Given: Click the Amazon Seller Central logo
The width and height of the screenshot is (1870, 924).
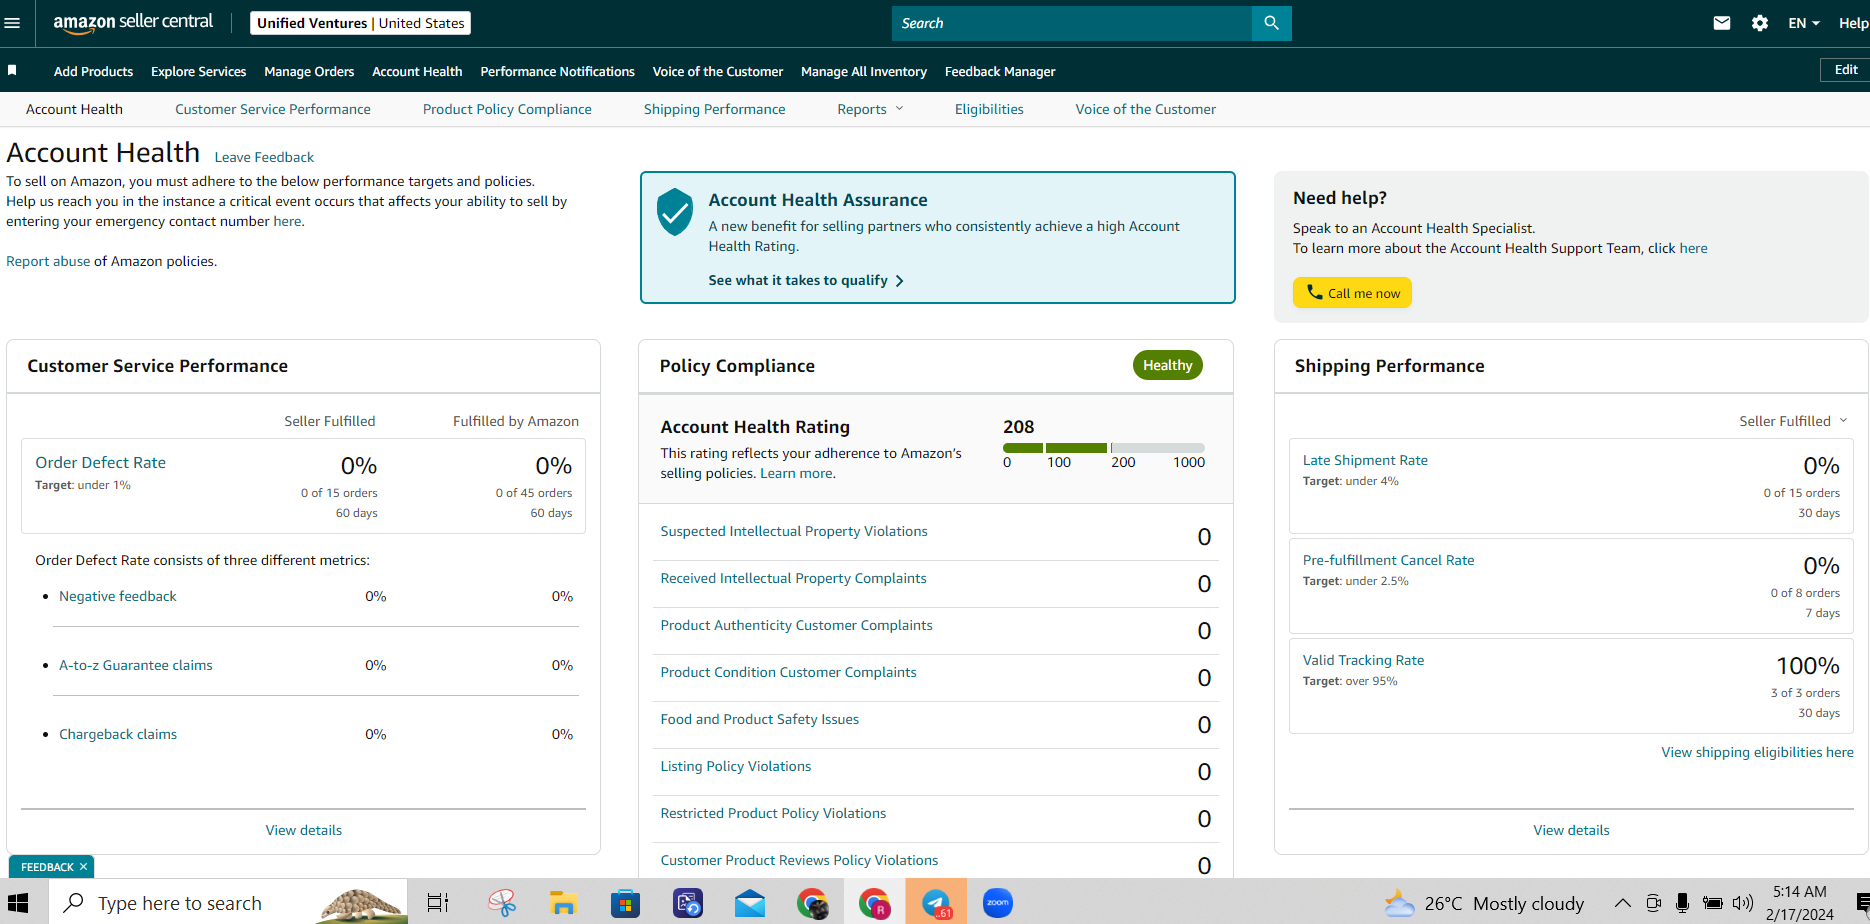Looking at the screenshot, I should 133,23.
